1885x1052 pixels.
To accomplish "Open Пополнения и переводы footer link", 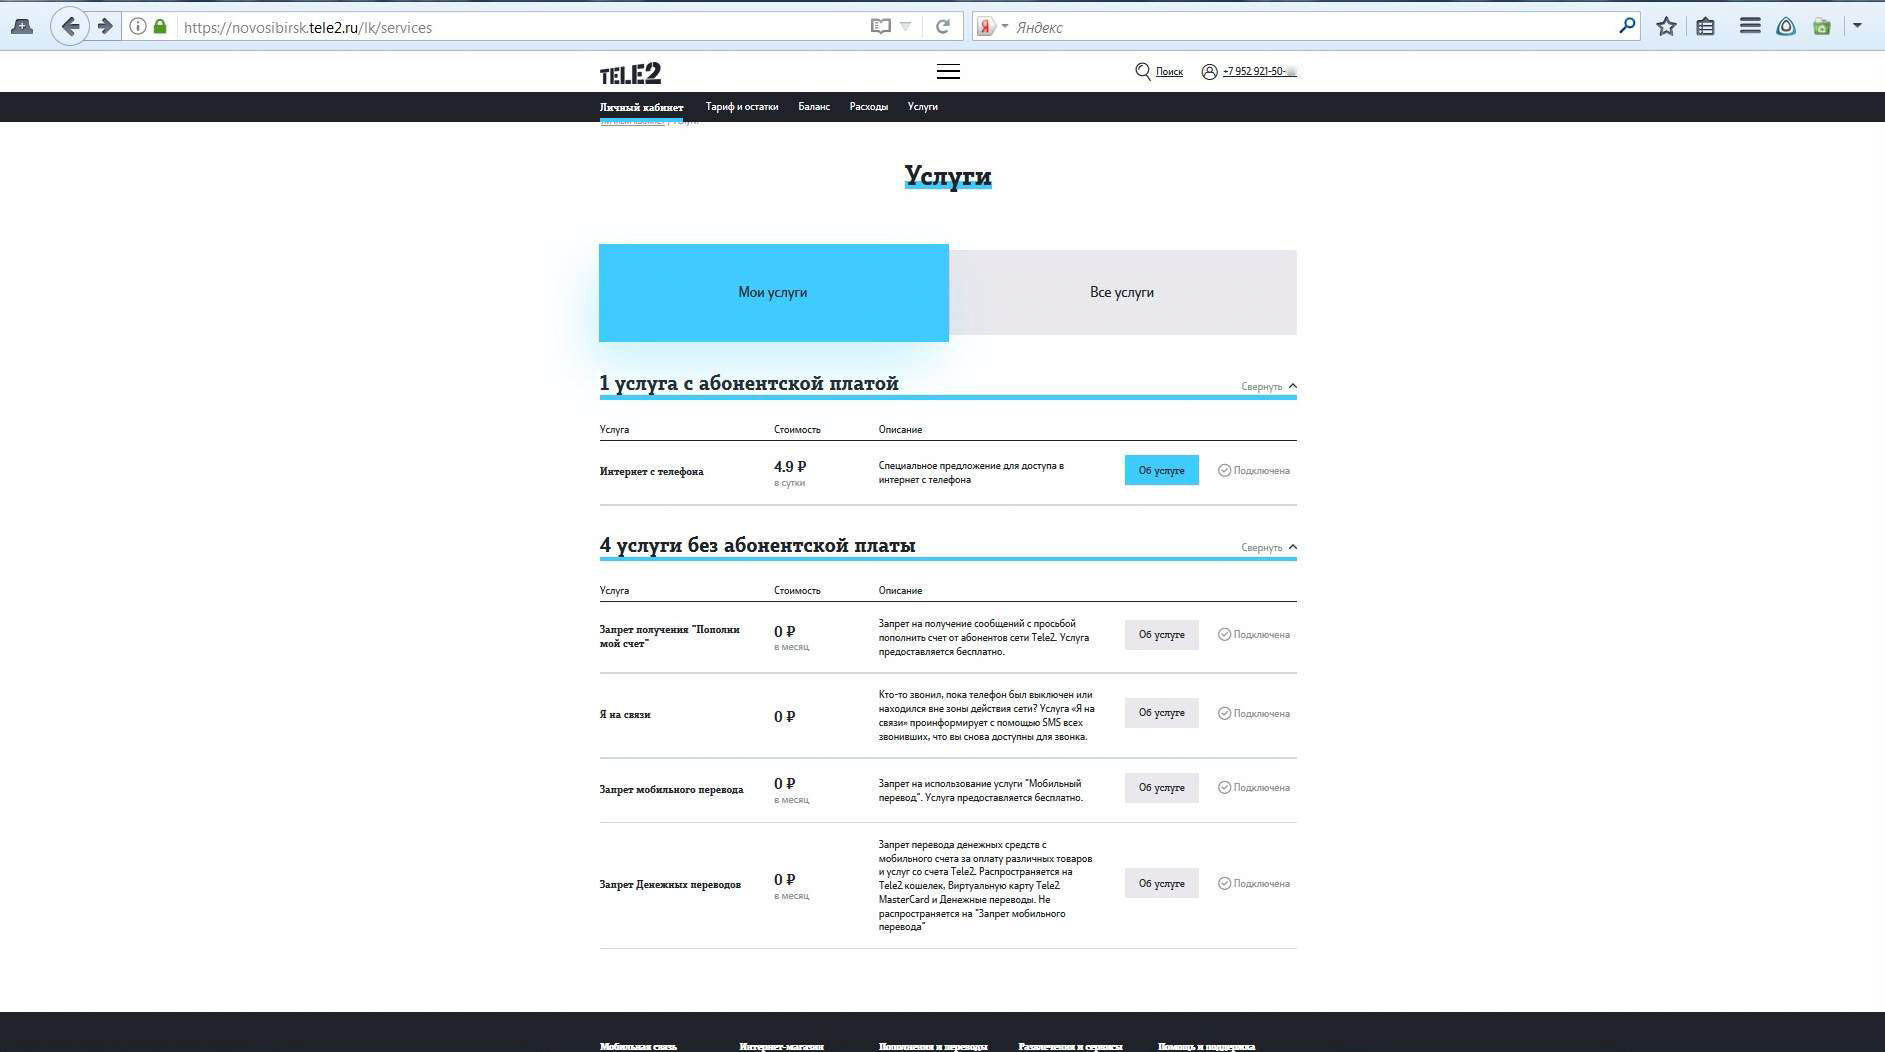I will 933,1046.
